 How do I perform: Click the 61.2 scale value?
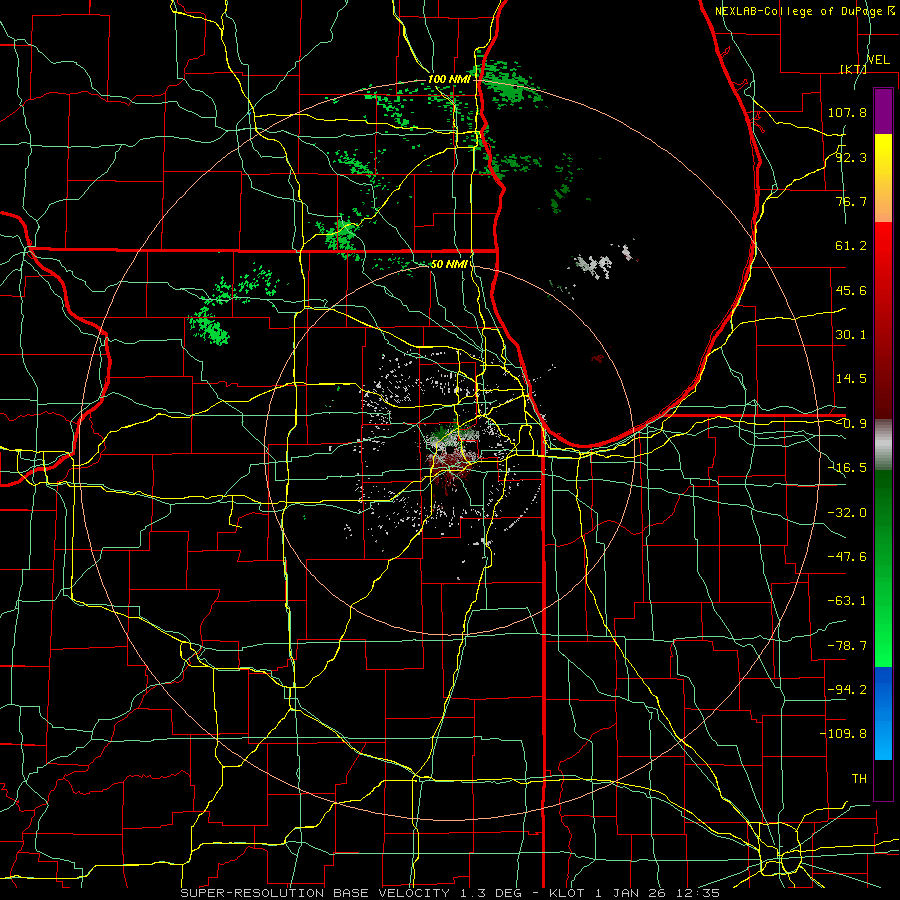(851, 246)
